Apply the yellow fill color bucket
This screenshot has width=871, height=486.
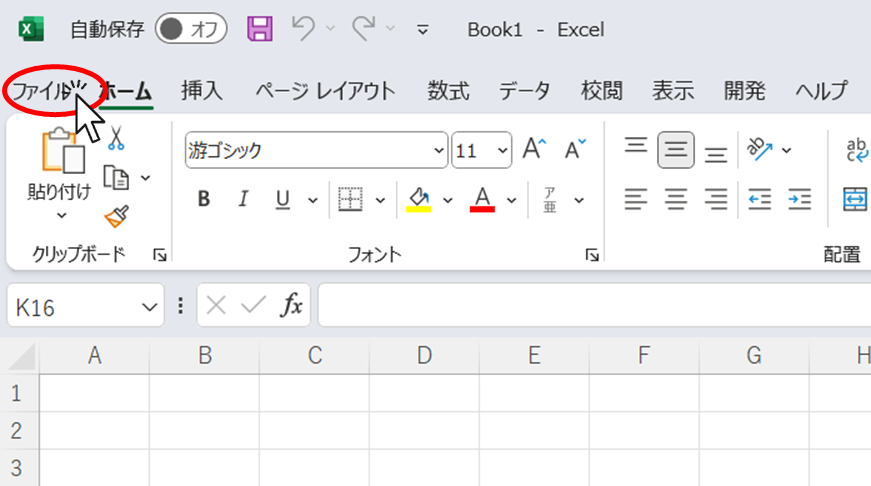pyautogui.click(x=419, y=199)
